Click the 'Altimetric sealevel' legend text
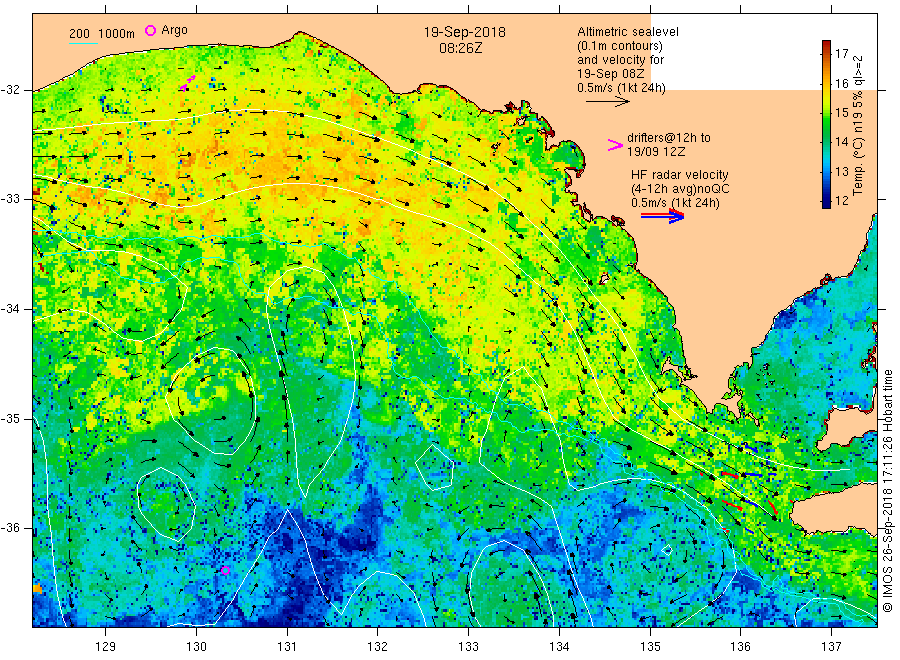 click(x=627, y=32)
